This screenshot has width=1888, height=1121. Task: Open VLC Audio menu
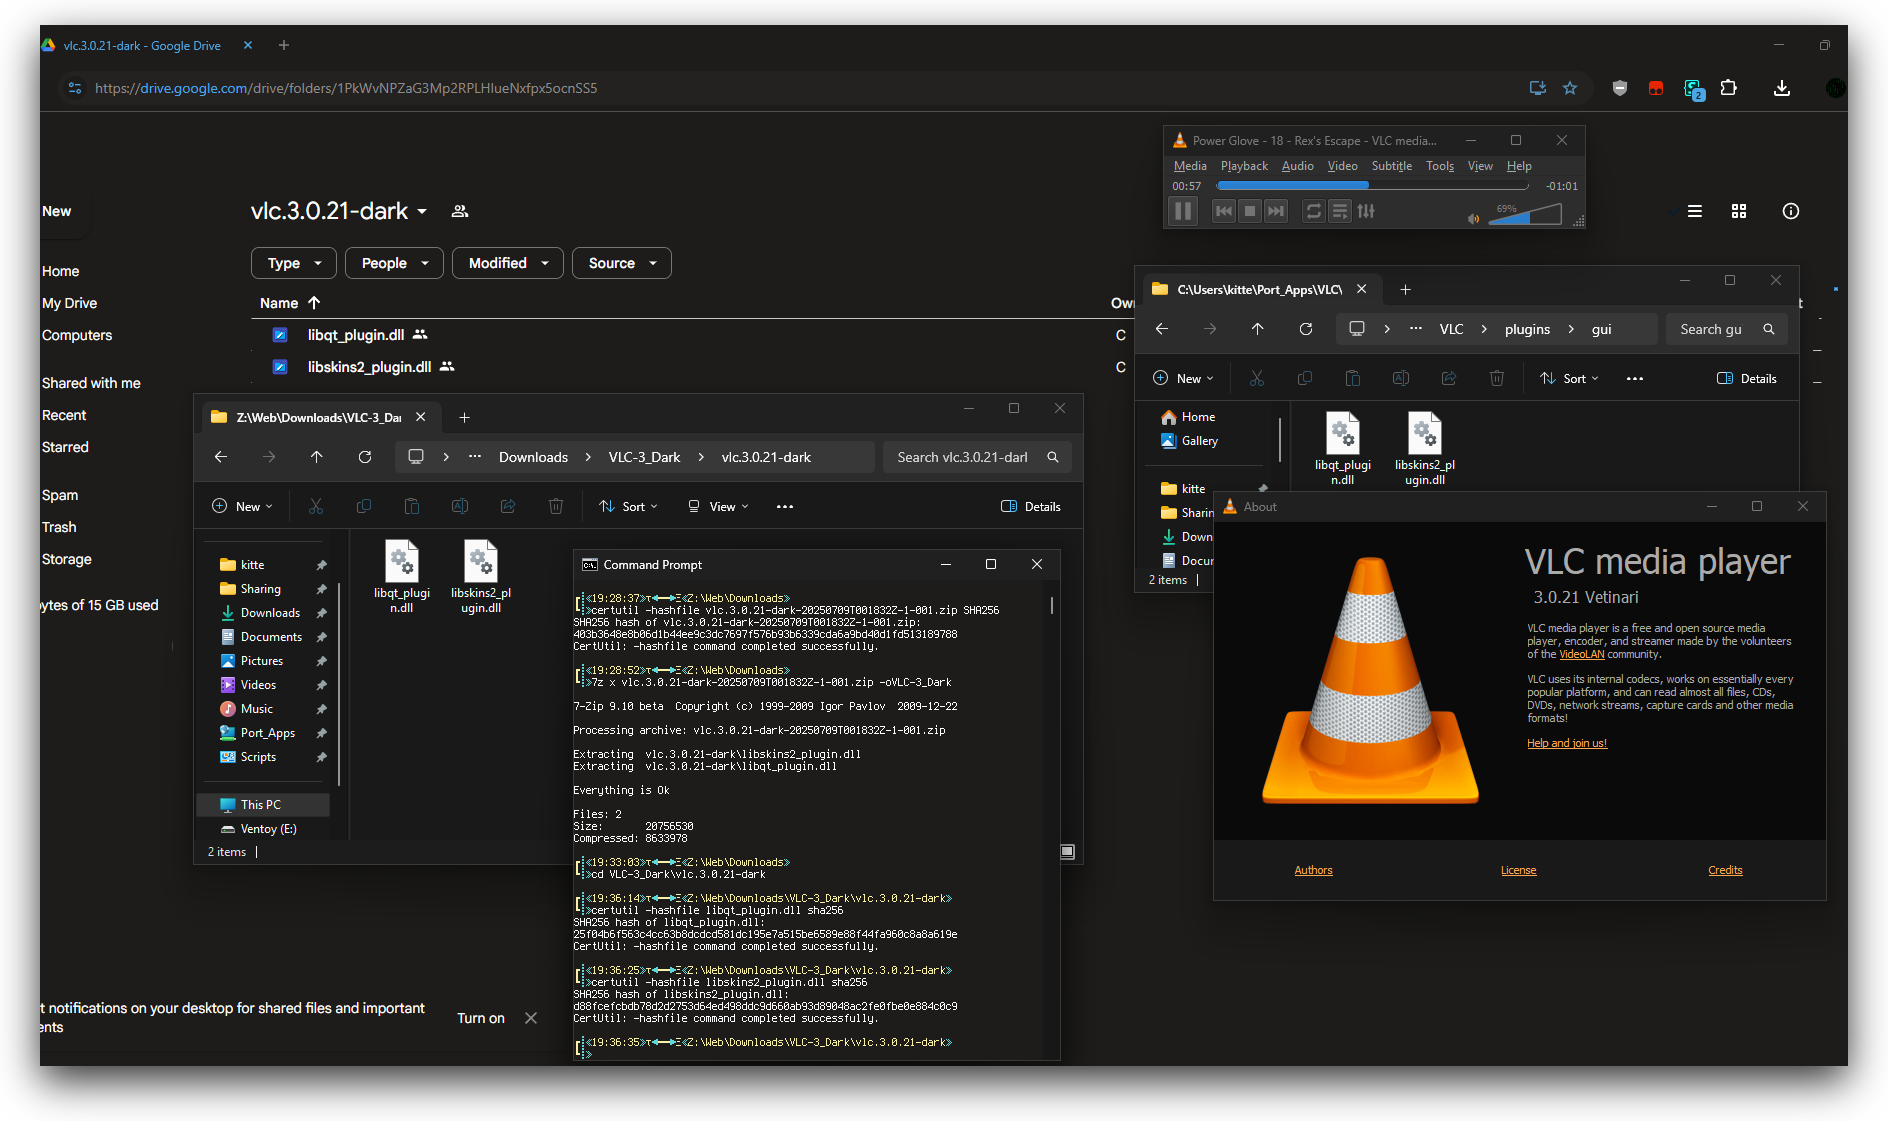point(1298,166)
